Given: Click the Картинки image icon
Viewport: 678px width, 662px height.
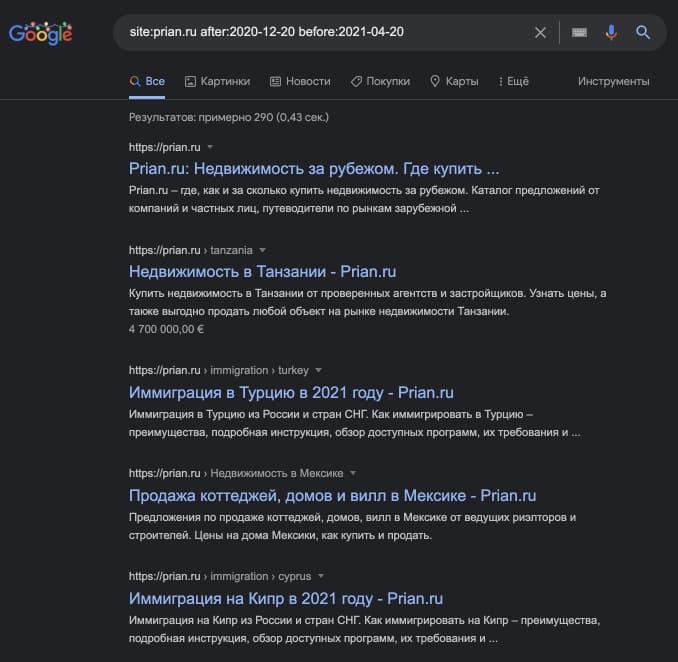Looking at the screenshot, I should [190, 81].
